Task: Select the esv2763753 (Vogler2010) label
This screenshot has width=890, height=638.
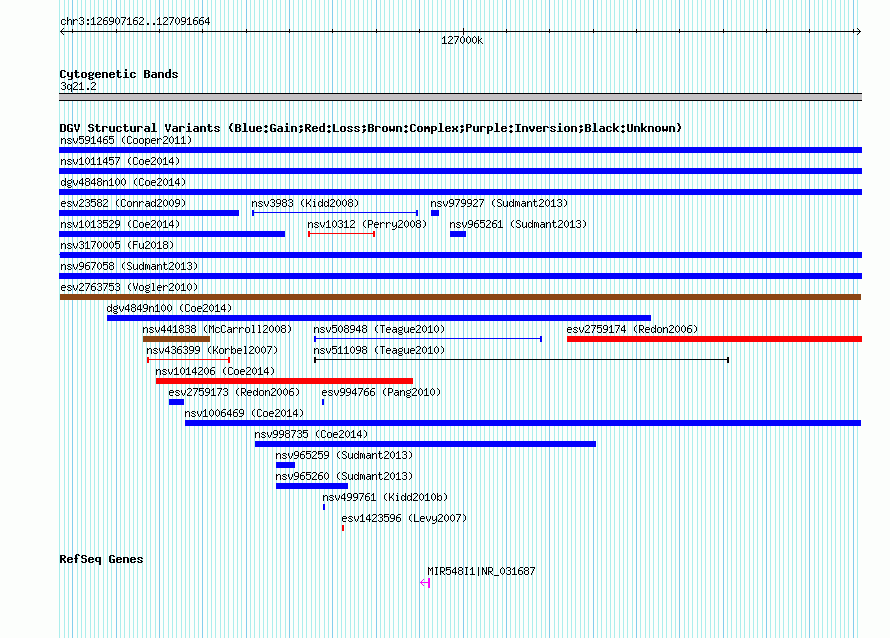Action: [x=129, y=287]
